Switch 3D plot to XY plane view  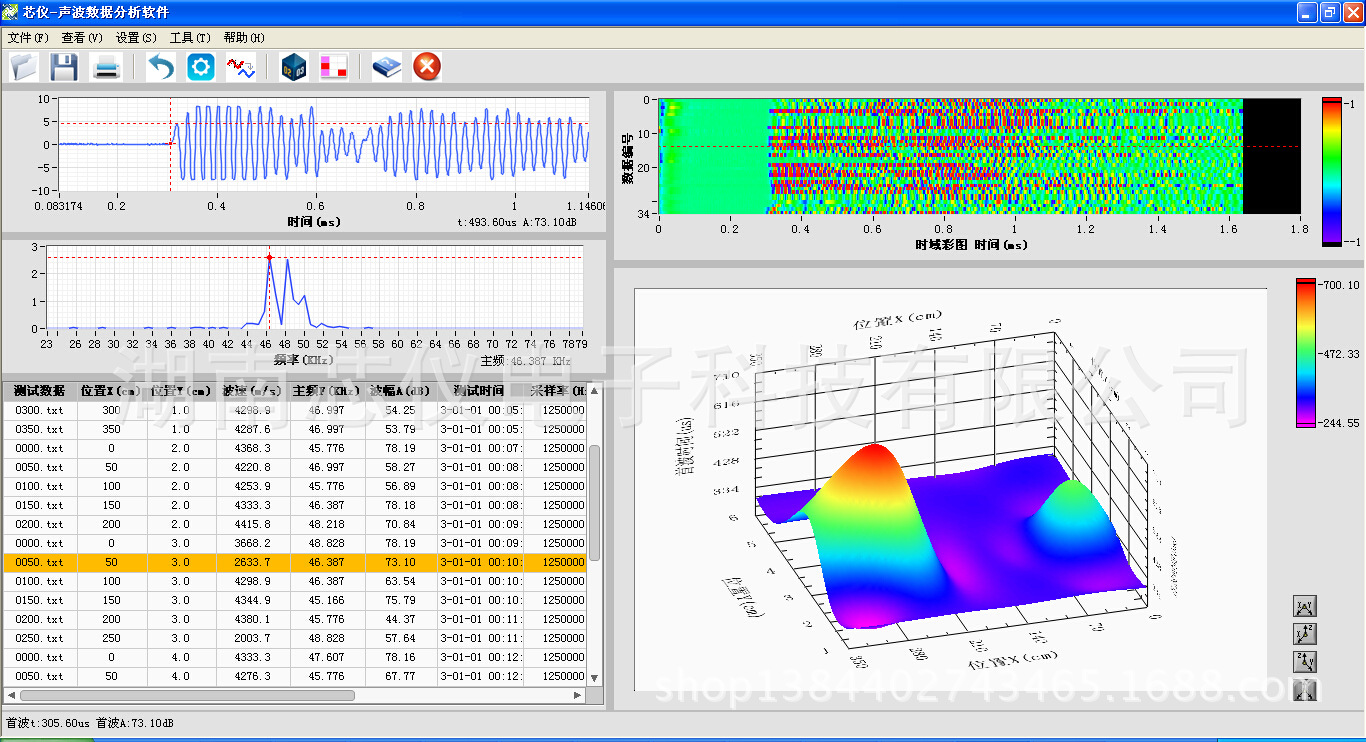[1305, 606]
